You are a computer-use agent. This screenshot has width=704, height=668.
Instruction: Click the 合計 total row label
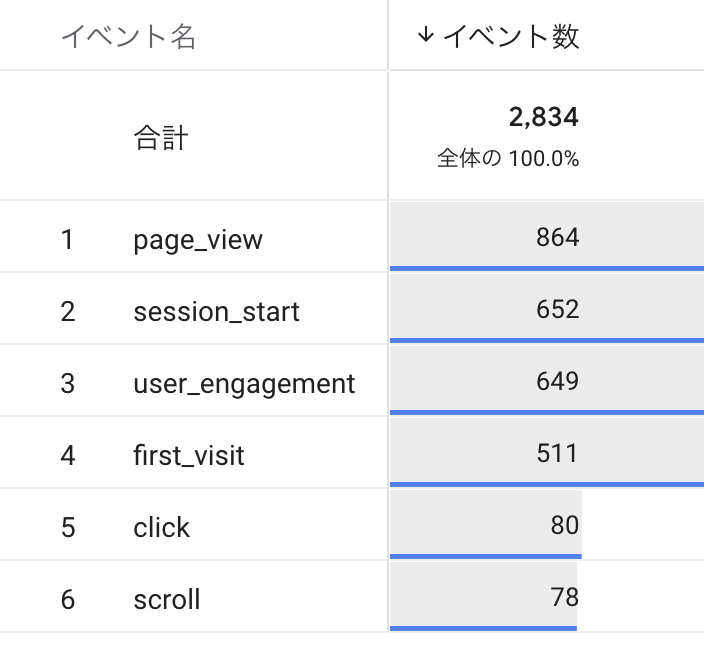160,137
